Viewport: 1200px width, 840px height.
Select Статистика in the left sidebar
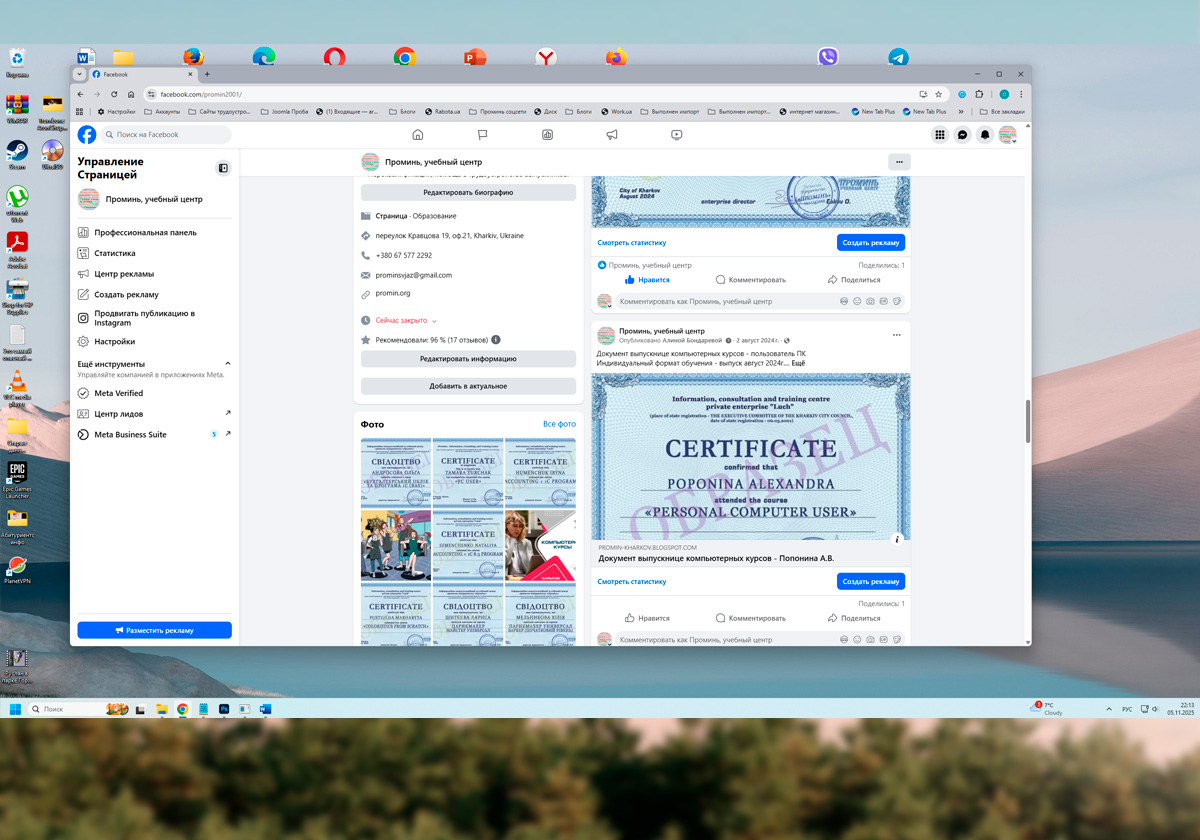point(115,253)
